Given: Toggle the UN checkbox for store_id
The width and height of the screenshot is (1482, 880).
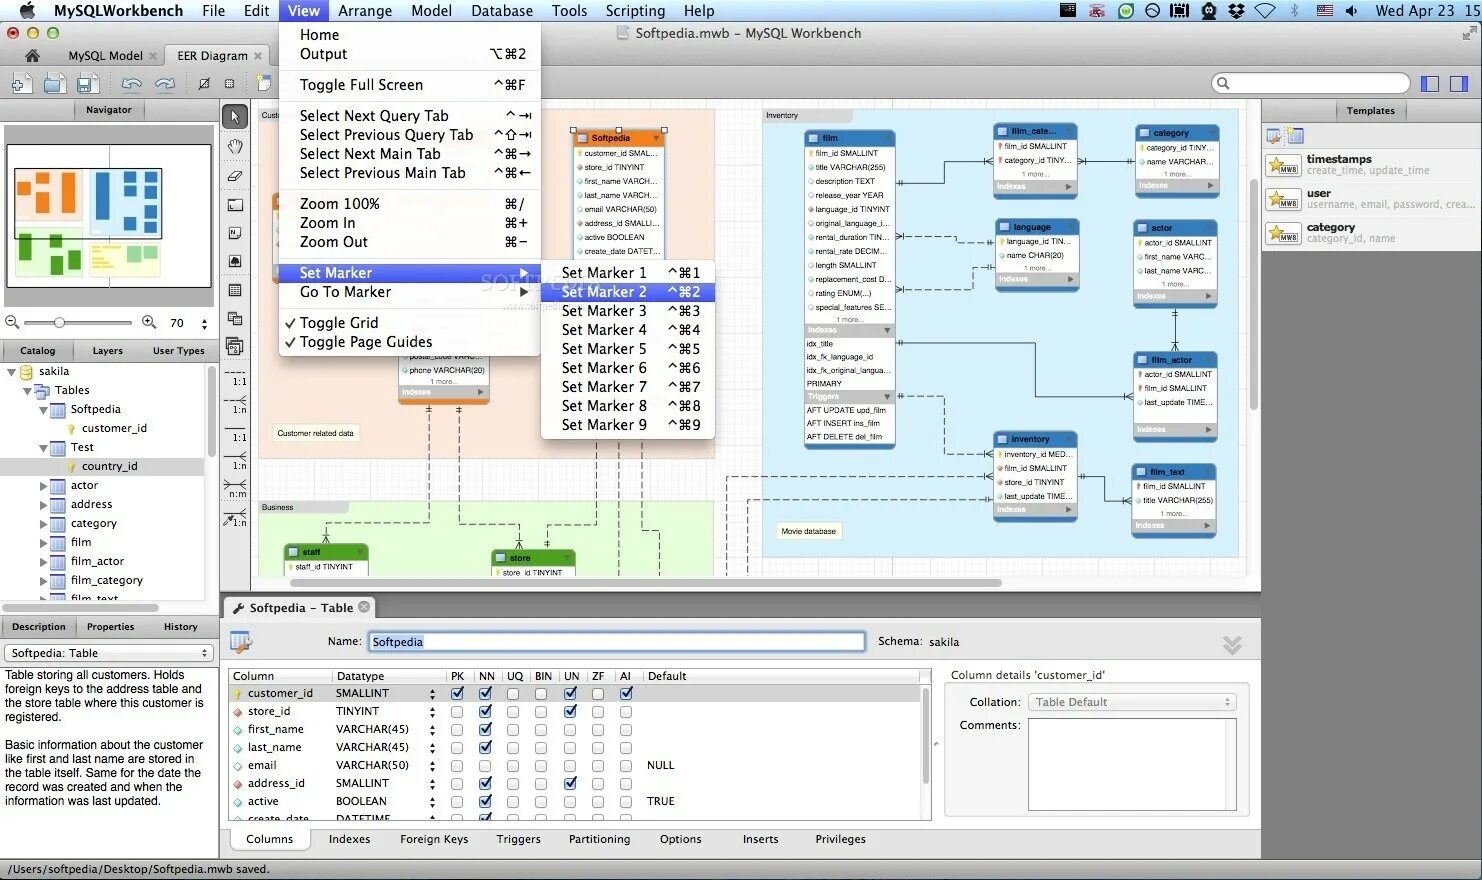Looking at the screenshot, I should 570,711.
